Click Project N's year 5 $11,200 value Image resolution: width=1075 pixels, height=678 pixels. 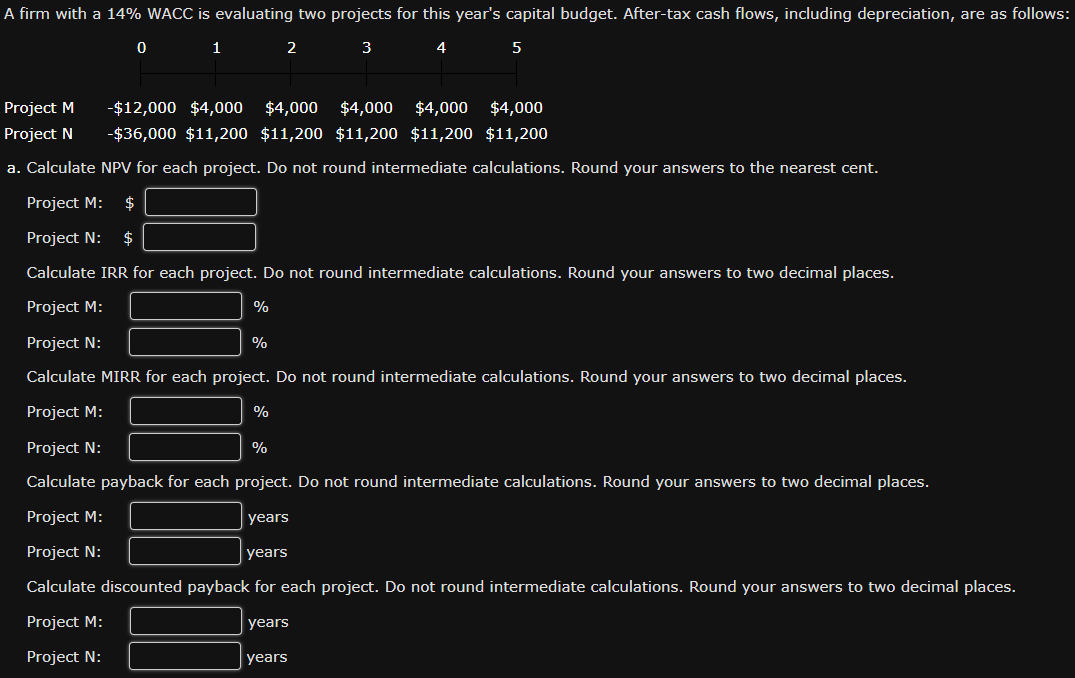click(516, 134)
